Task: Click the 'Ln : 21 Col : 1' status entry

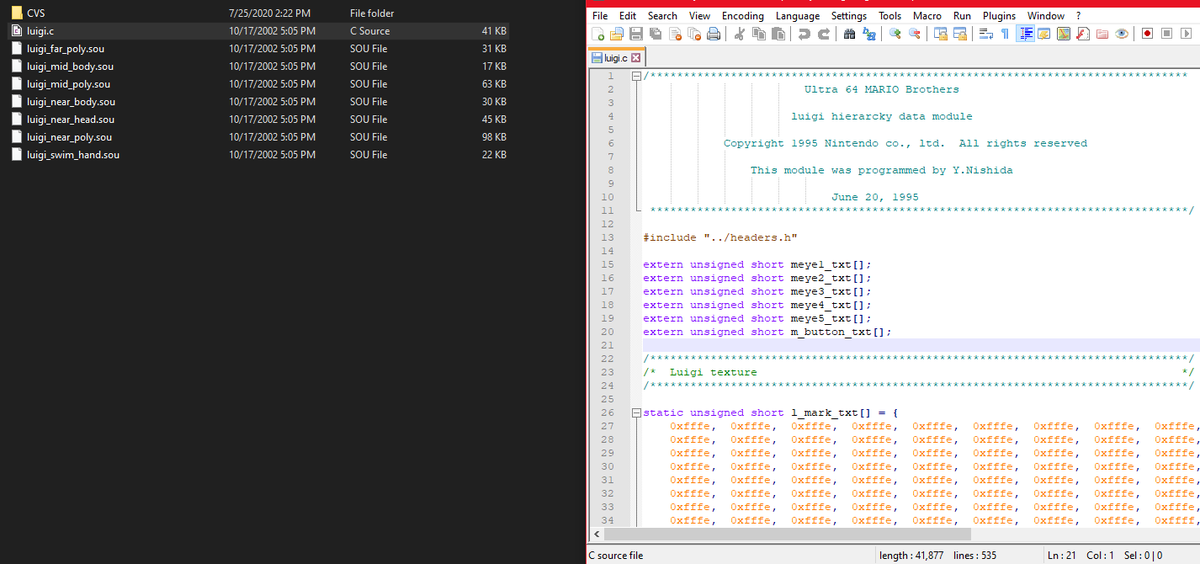Action: [1080, 556]
